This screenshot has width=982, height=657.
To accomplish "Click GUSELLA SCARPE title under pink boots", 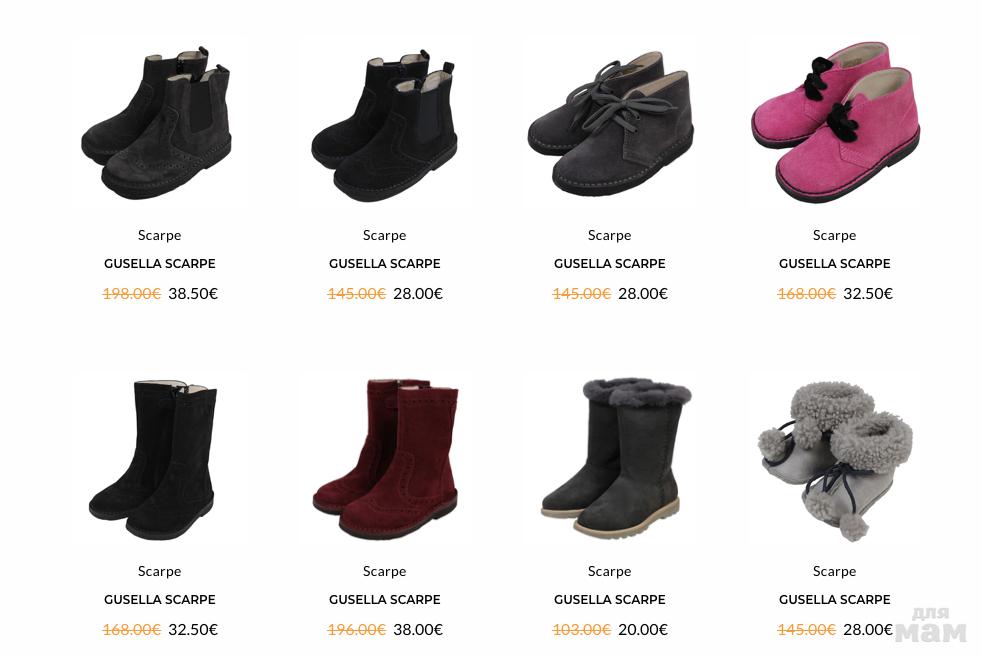I will pyautogui.click(x=834, y=264).
